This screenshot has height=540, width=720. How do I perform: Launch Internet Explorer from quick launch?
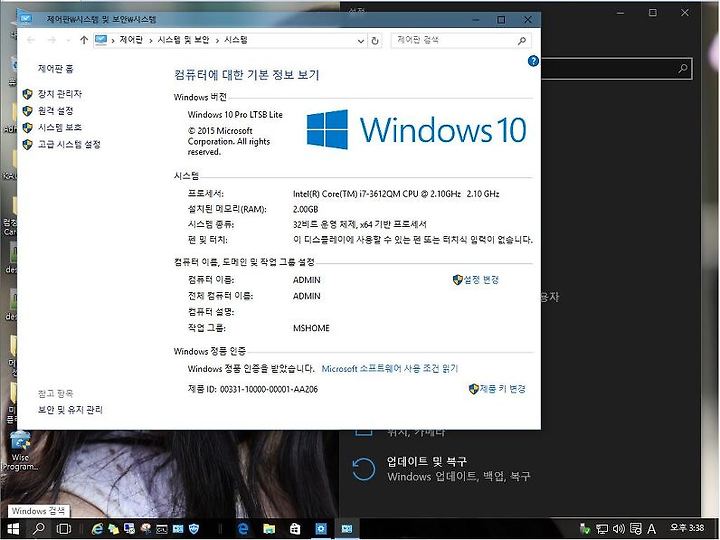click(97, 529)
